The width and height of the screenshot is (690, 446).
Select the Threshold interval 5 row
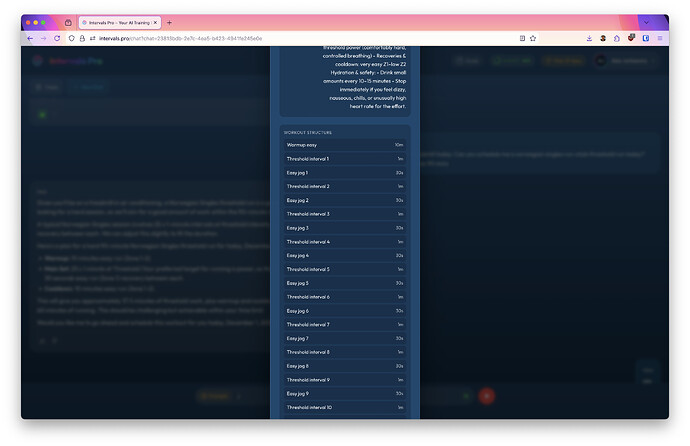tap(345, 269)
